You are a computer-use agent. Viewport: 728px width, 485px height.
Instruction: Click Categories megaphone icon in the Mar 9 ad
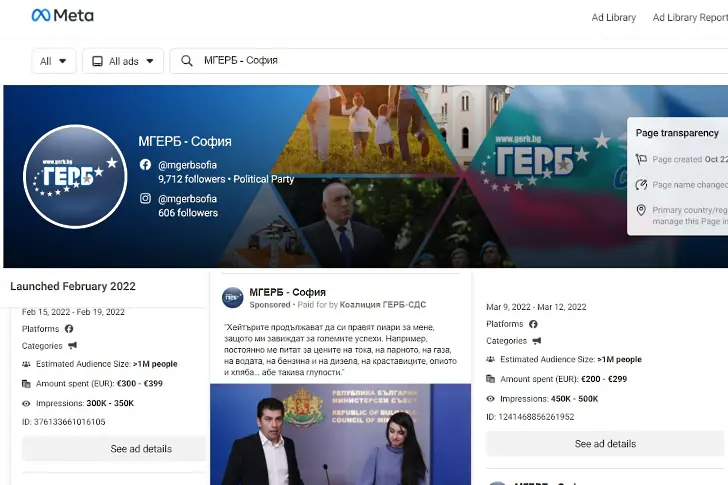pos(537,341)
